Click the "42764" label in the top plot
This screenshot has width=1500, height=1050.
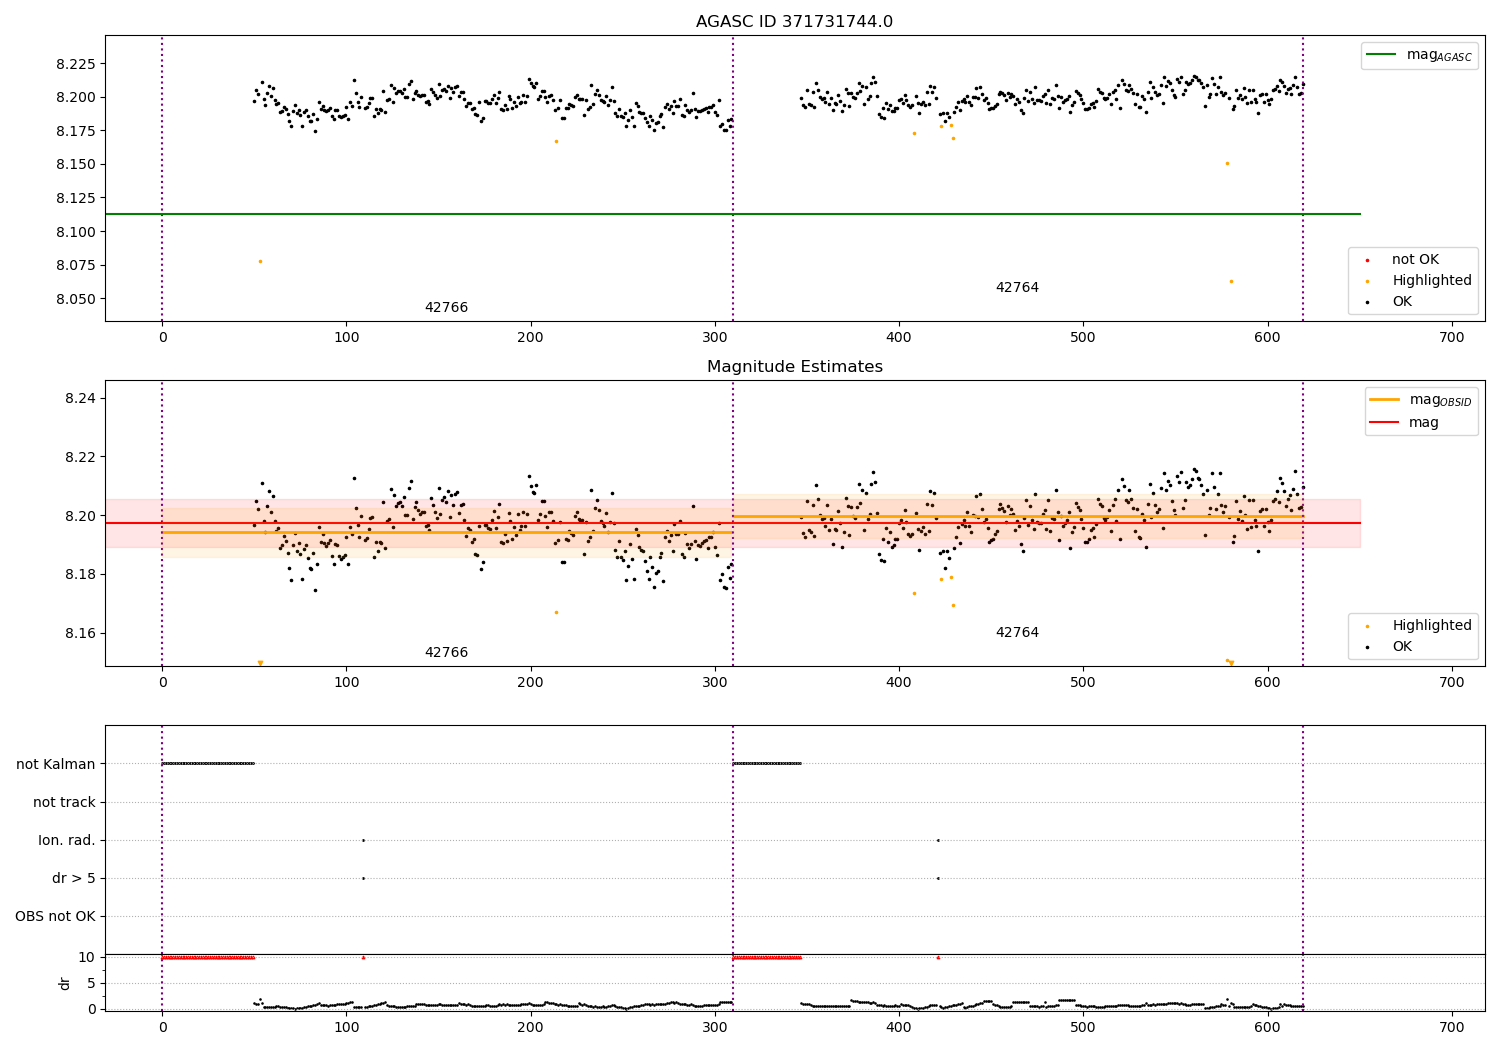[1017, 288]
